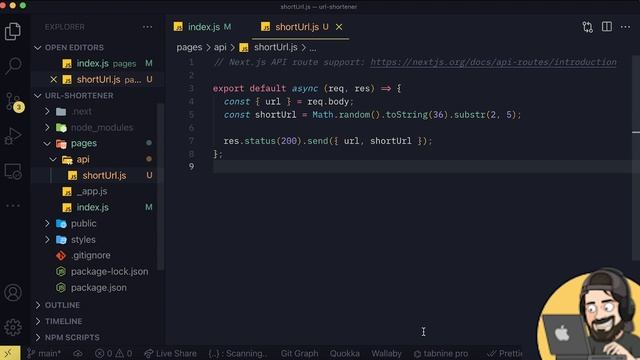This screenshot has width=640, height=360.
Task: Click Prettier status bar item
Action: tap(504, 353)
